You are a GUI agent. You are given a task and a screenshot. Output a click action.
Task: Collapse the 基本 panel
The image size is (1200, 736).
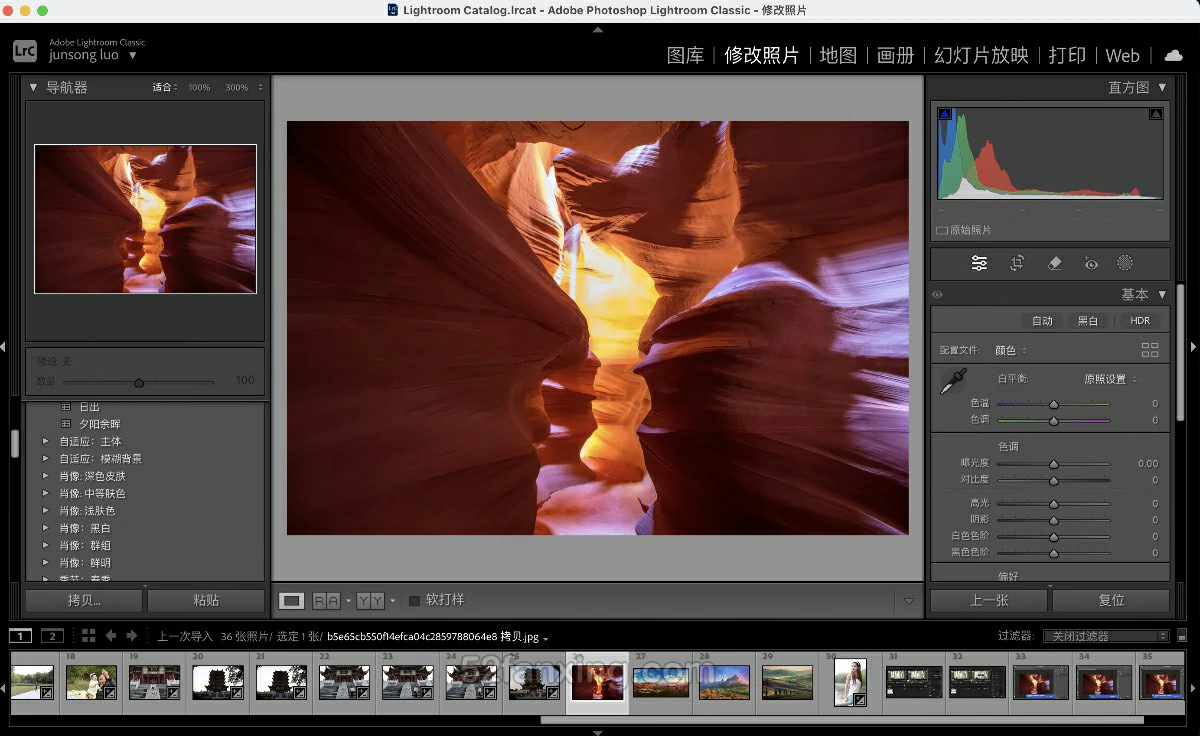click(1162, 295)
